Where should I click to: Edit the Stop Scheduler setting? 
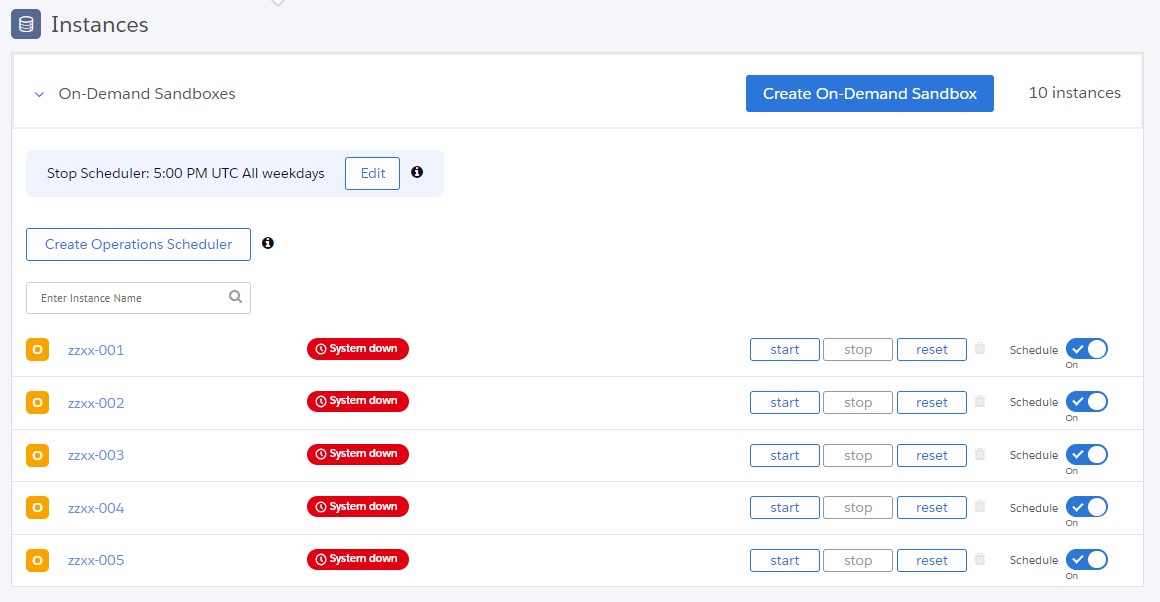[372, 173]
